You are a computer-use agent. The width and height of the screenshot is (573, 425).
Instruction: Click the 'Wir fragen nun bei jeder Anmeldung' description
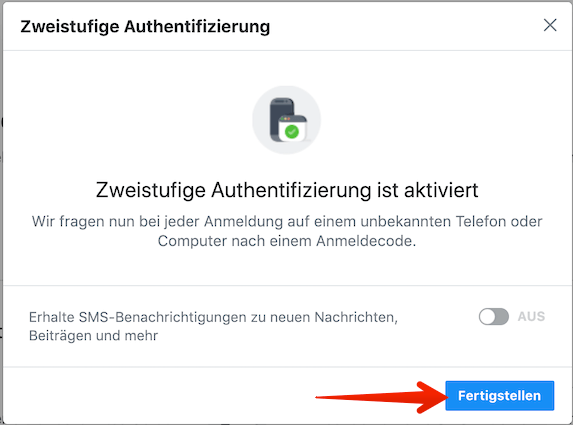coord(287,231)
